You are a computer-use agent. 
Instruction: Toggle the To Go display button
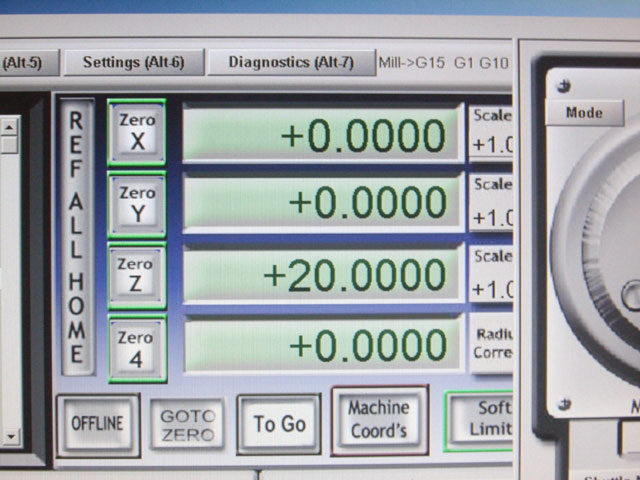pyautogui.click(x=279, y=424)
